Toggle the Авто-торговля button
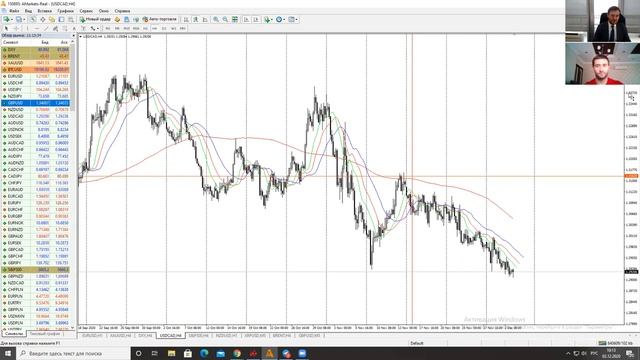640x360 pixels. tap(160, 19)
